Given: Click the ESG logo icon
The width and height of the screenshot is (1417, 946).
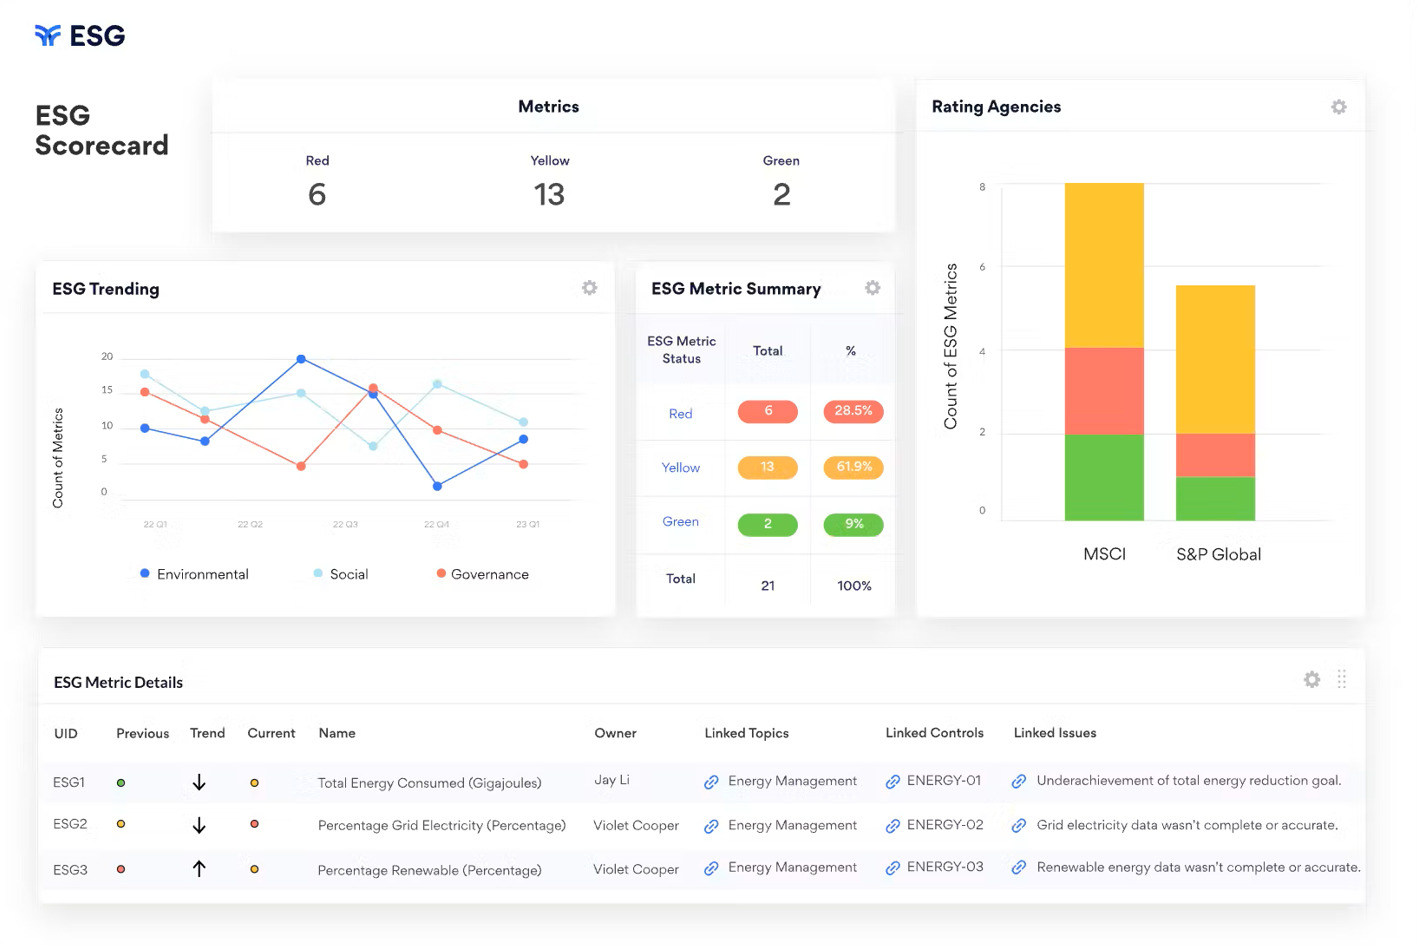Looking at the screenshot, I should 47,36.
